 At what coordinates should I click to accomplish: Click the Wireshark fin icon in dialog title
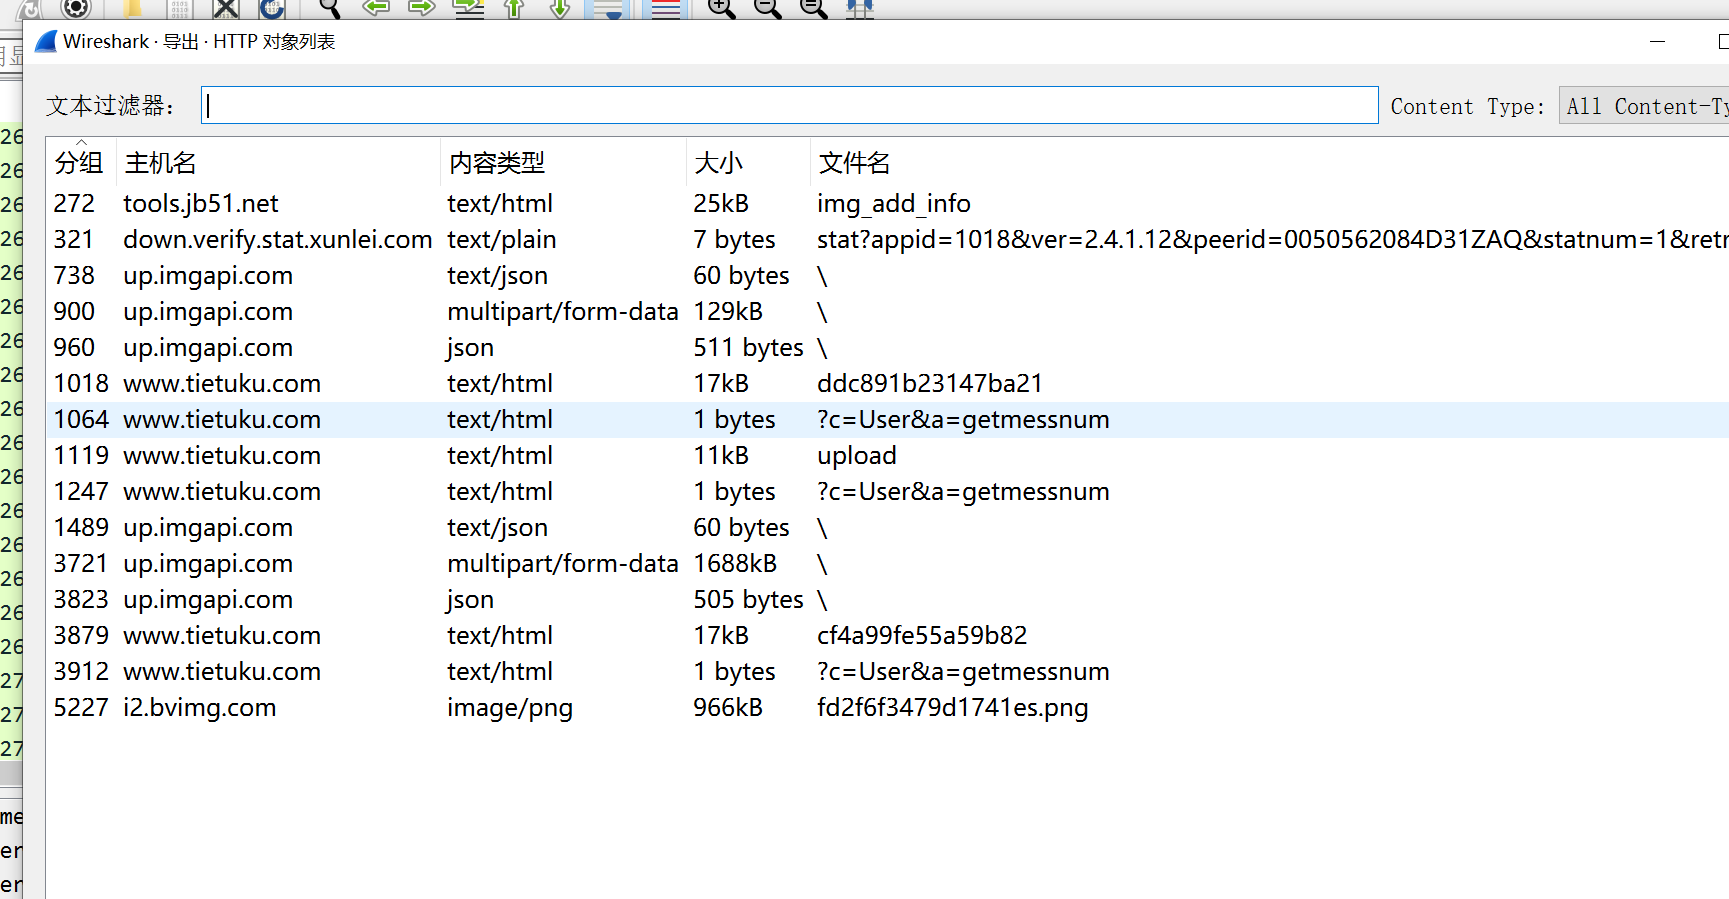click(46, 42)
